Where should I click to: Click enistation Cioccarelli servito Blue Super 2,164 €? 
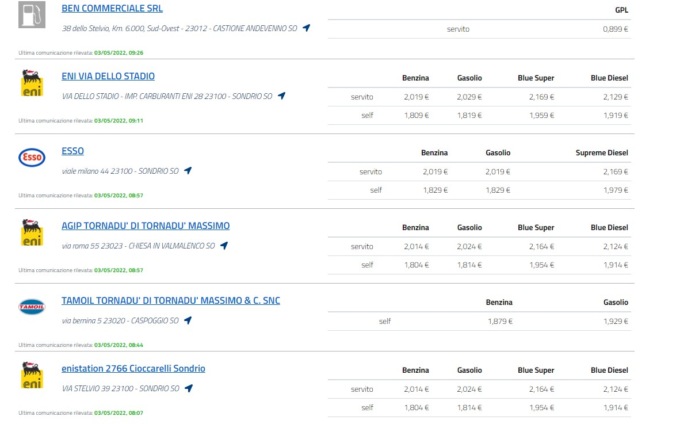click(x=541, y=389)
